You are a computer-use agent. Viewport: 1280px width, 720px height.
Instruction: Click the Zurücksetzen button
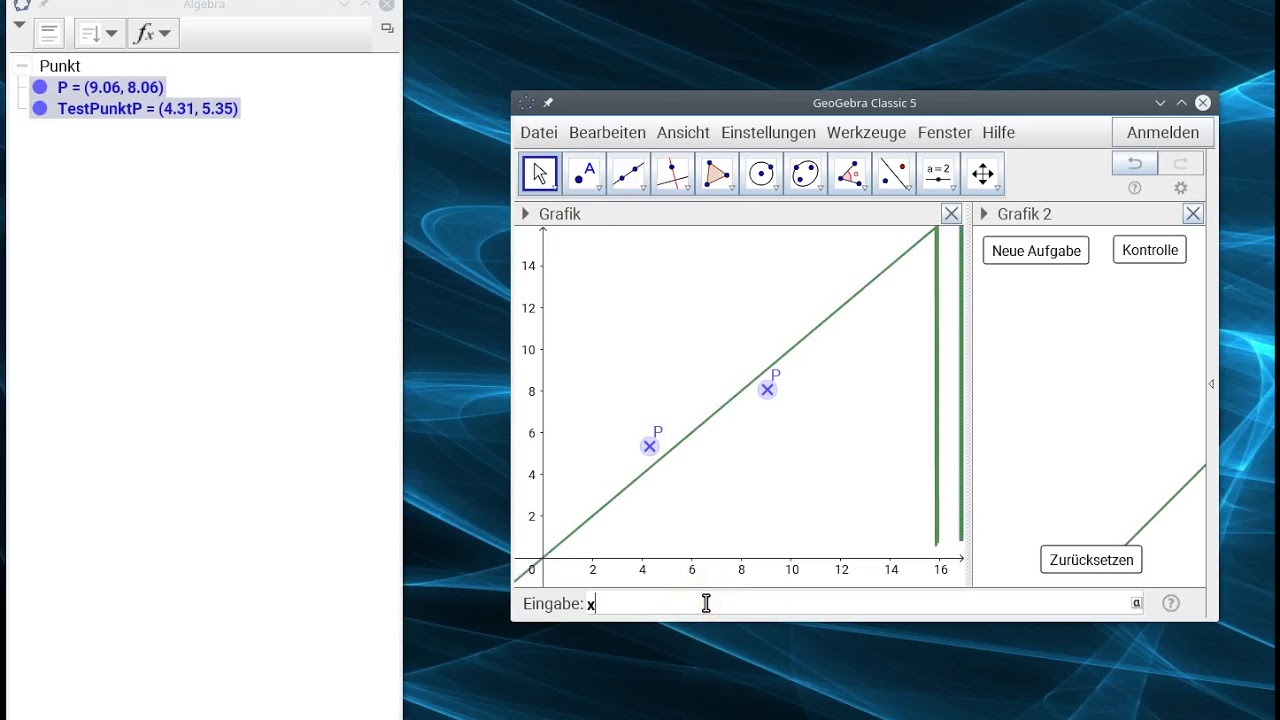tap(1091, 560)
